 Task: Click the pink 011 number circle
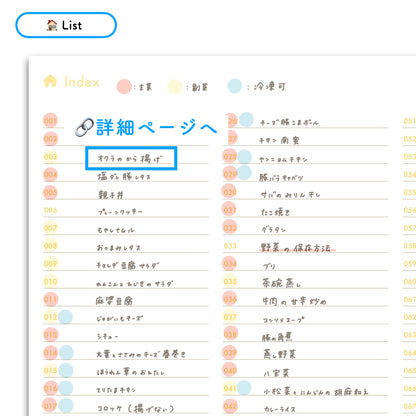(x=50, y=299)
